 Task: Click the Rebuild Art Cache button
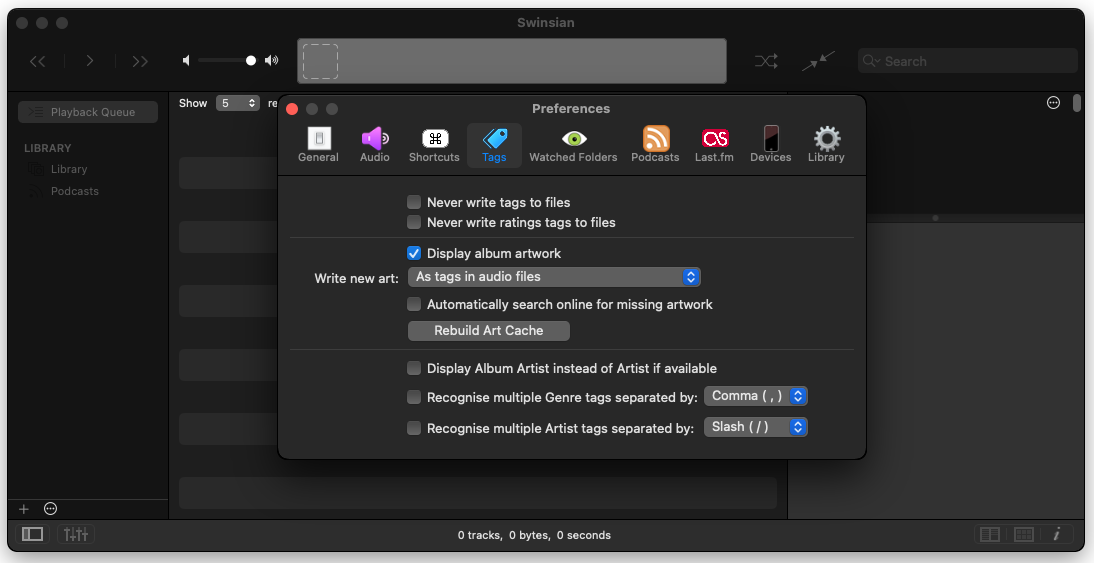coord(488,331)
